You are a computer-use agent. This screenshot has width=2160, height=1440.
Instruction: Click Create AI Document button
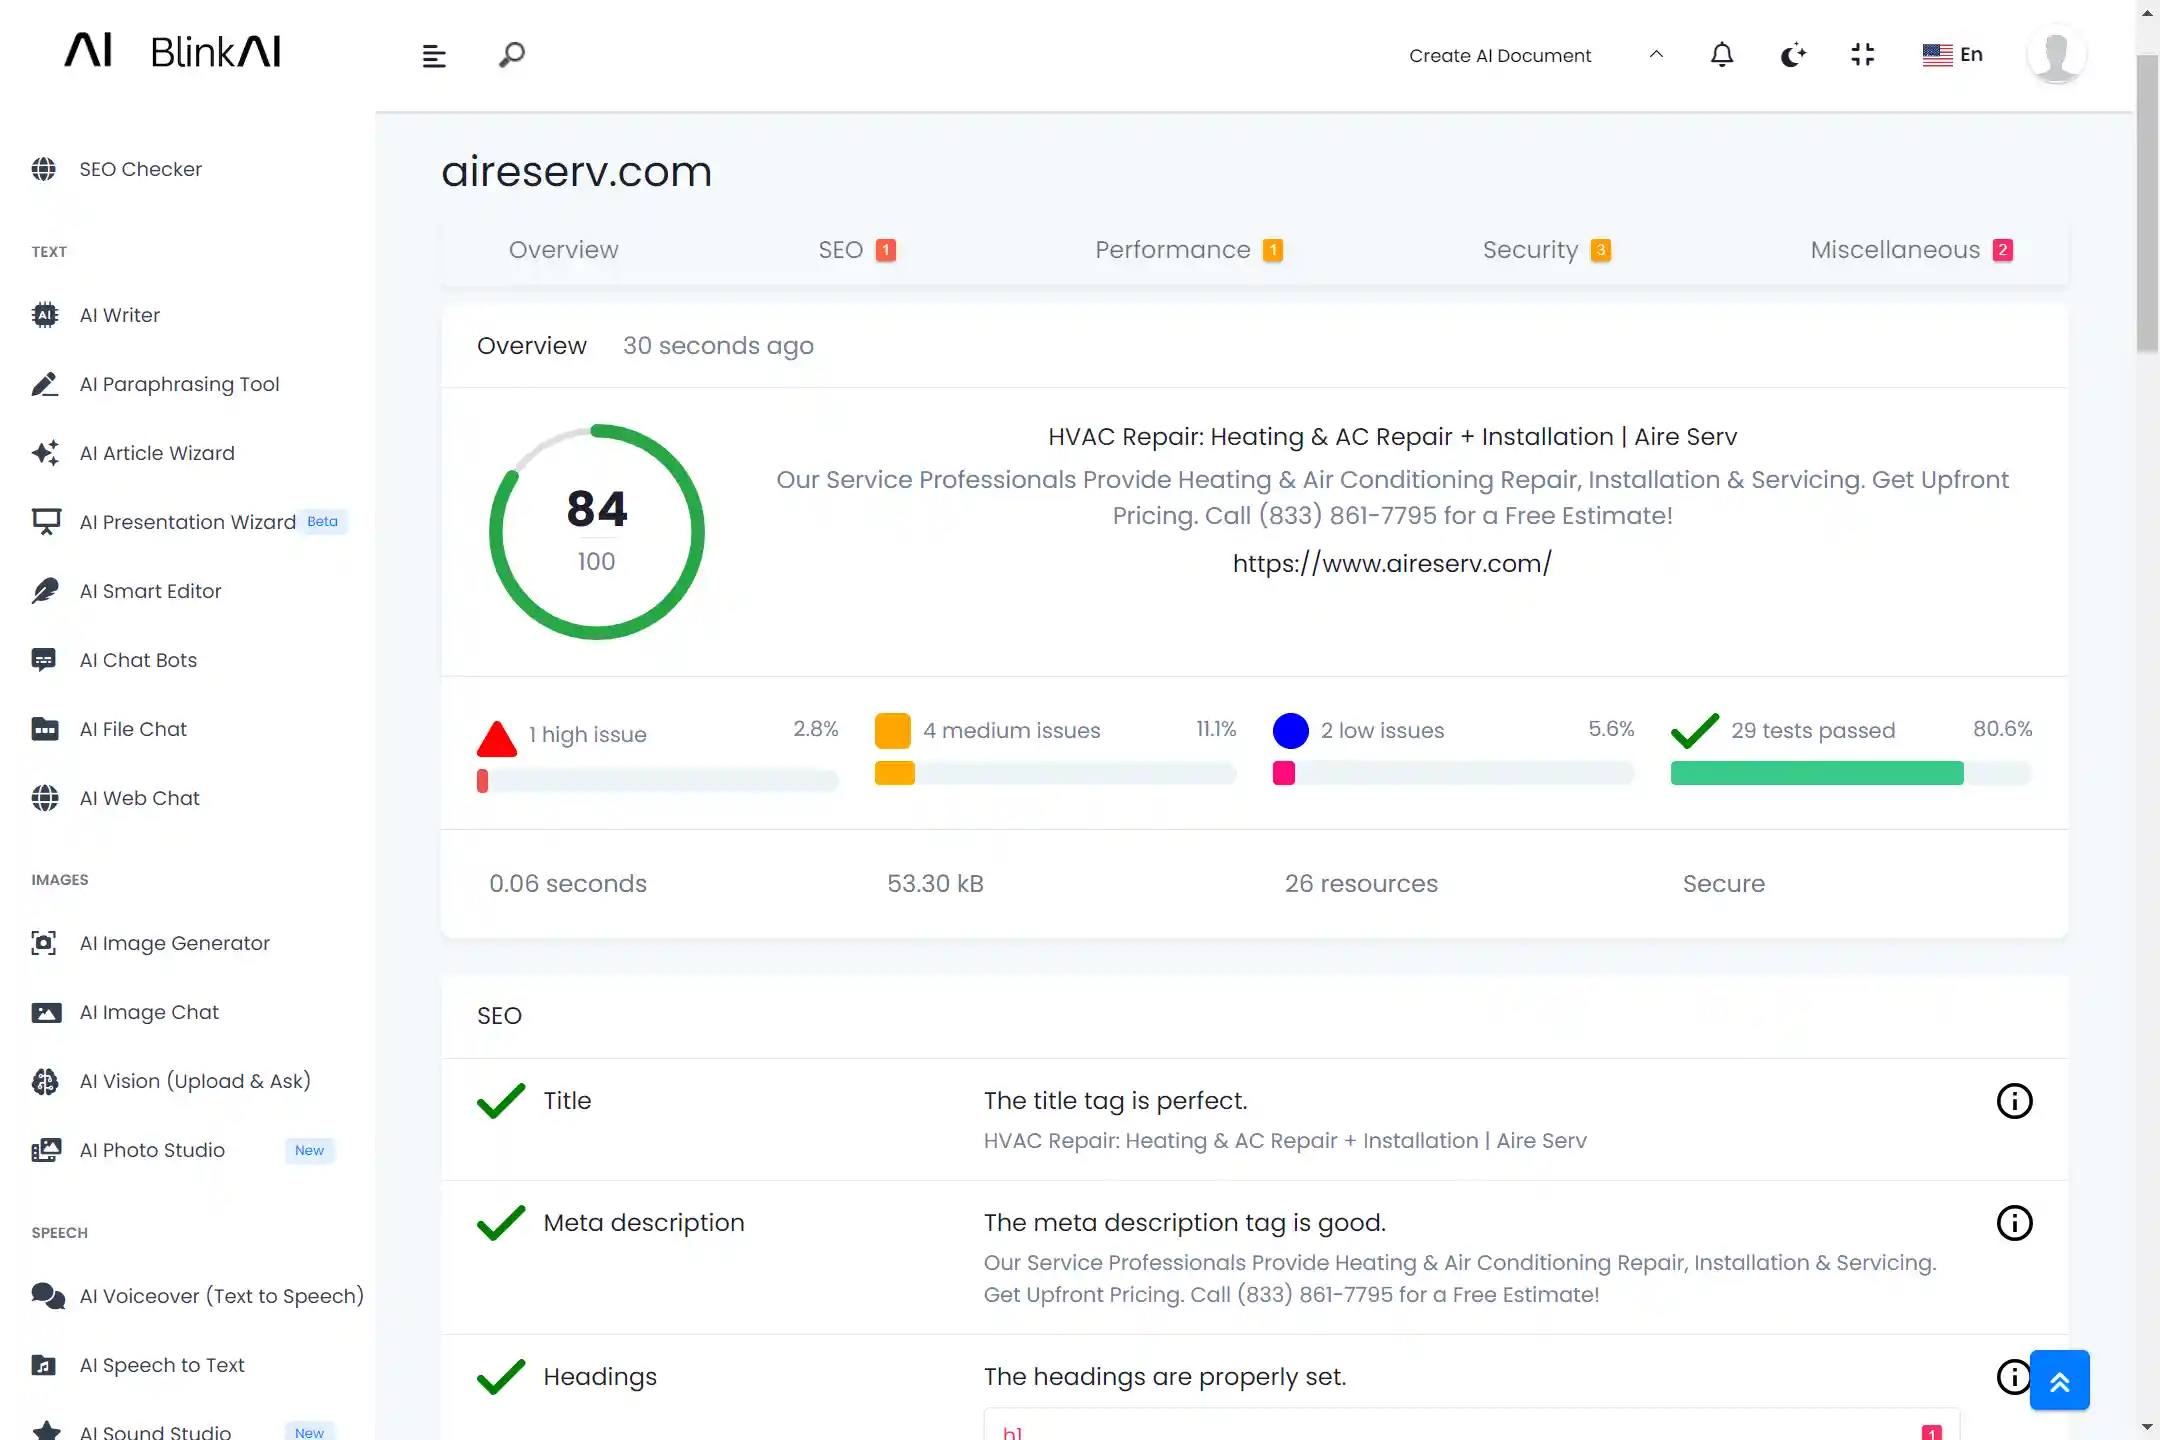1499,56
